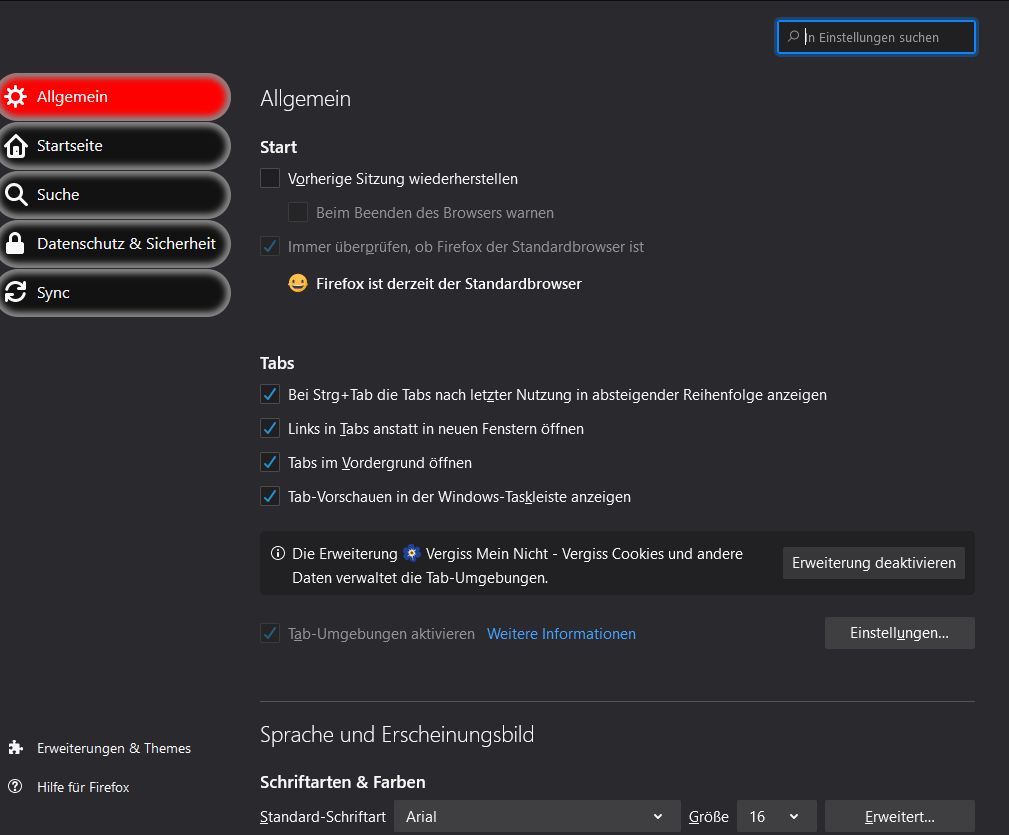Click the magnifier icon beside Suche
The image size is (1009, 835).
pyautogui.click(x=15, y=194)
